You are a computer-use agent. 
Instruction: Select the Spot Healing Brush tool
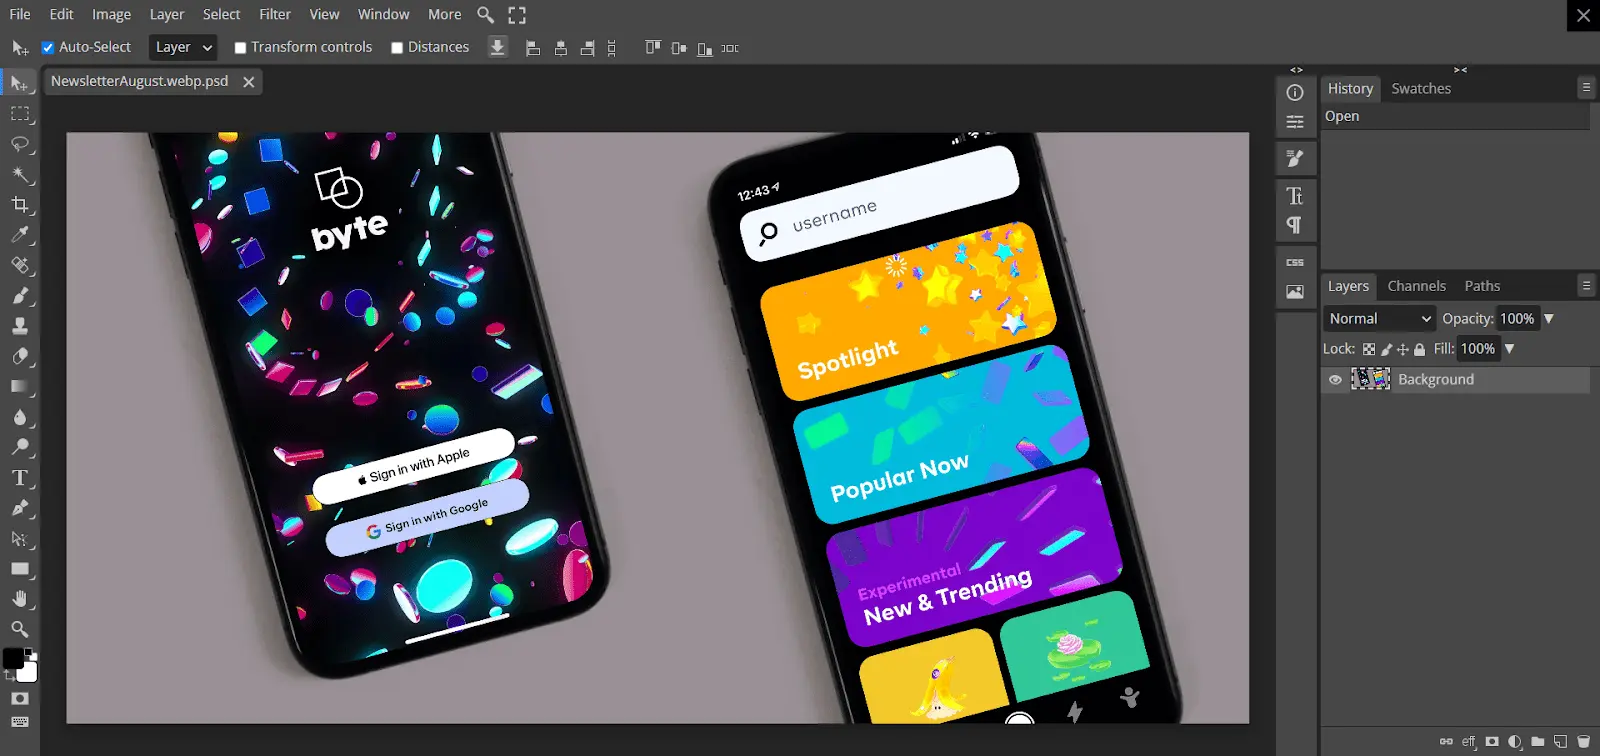[20, 265]
